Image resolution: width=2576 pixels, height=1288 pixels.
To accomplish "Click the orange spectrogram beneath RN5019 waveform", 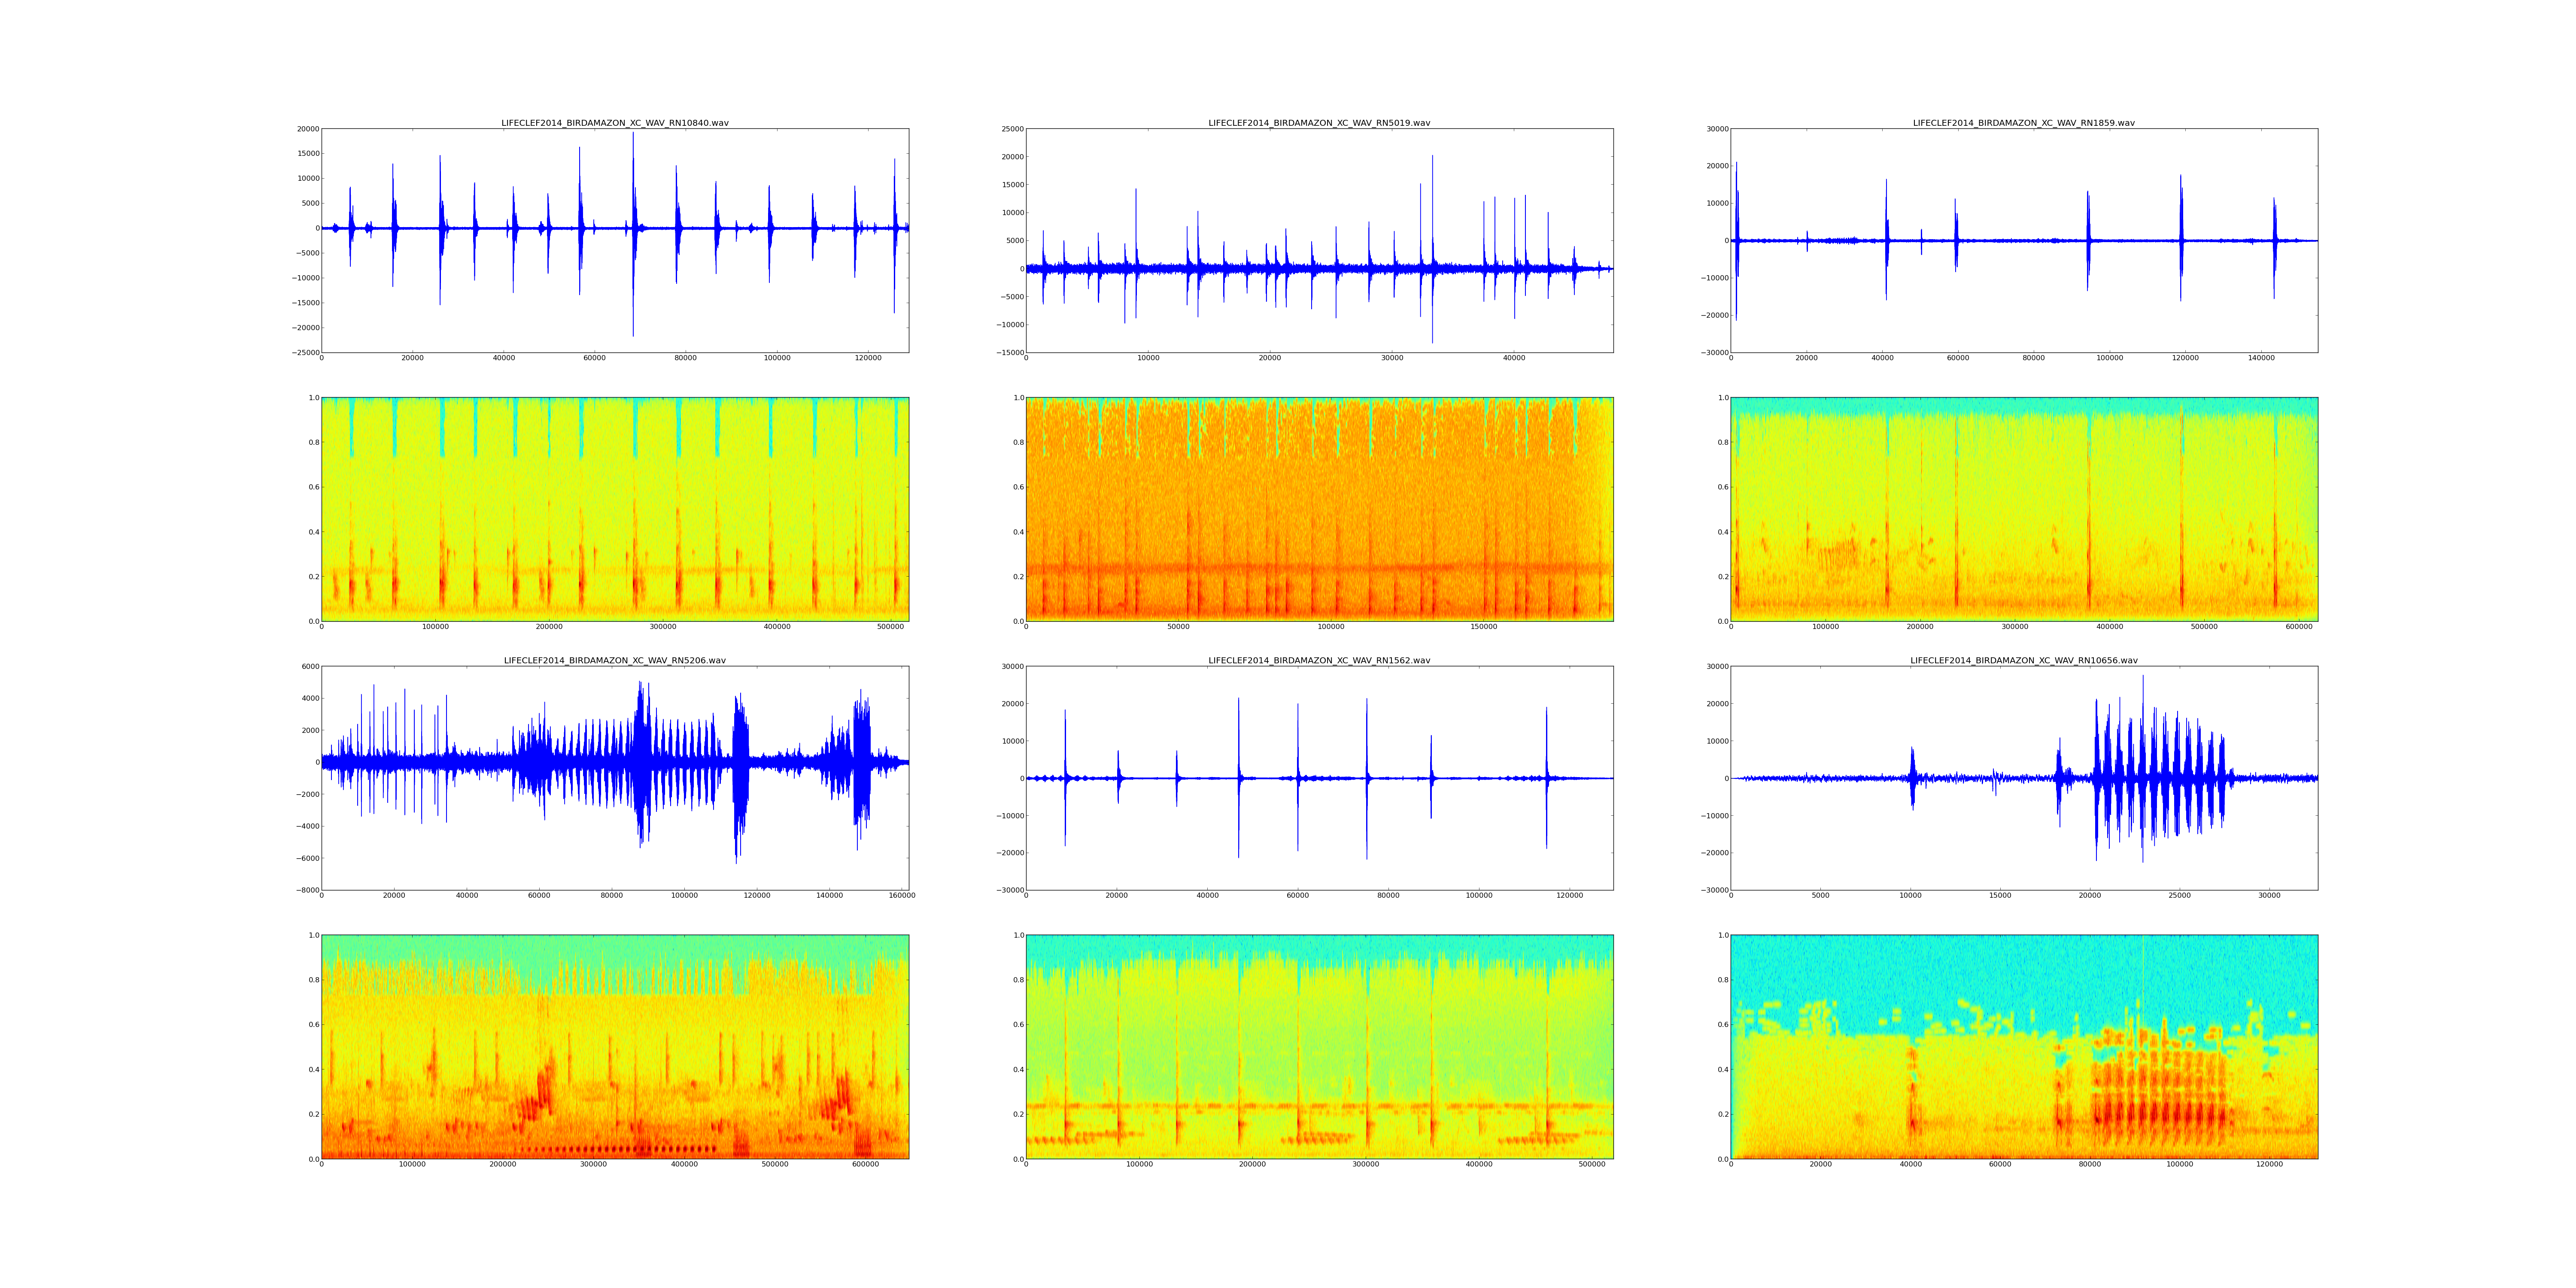I will pyautogui.click(x=1319, y=509).
